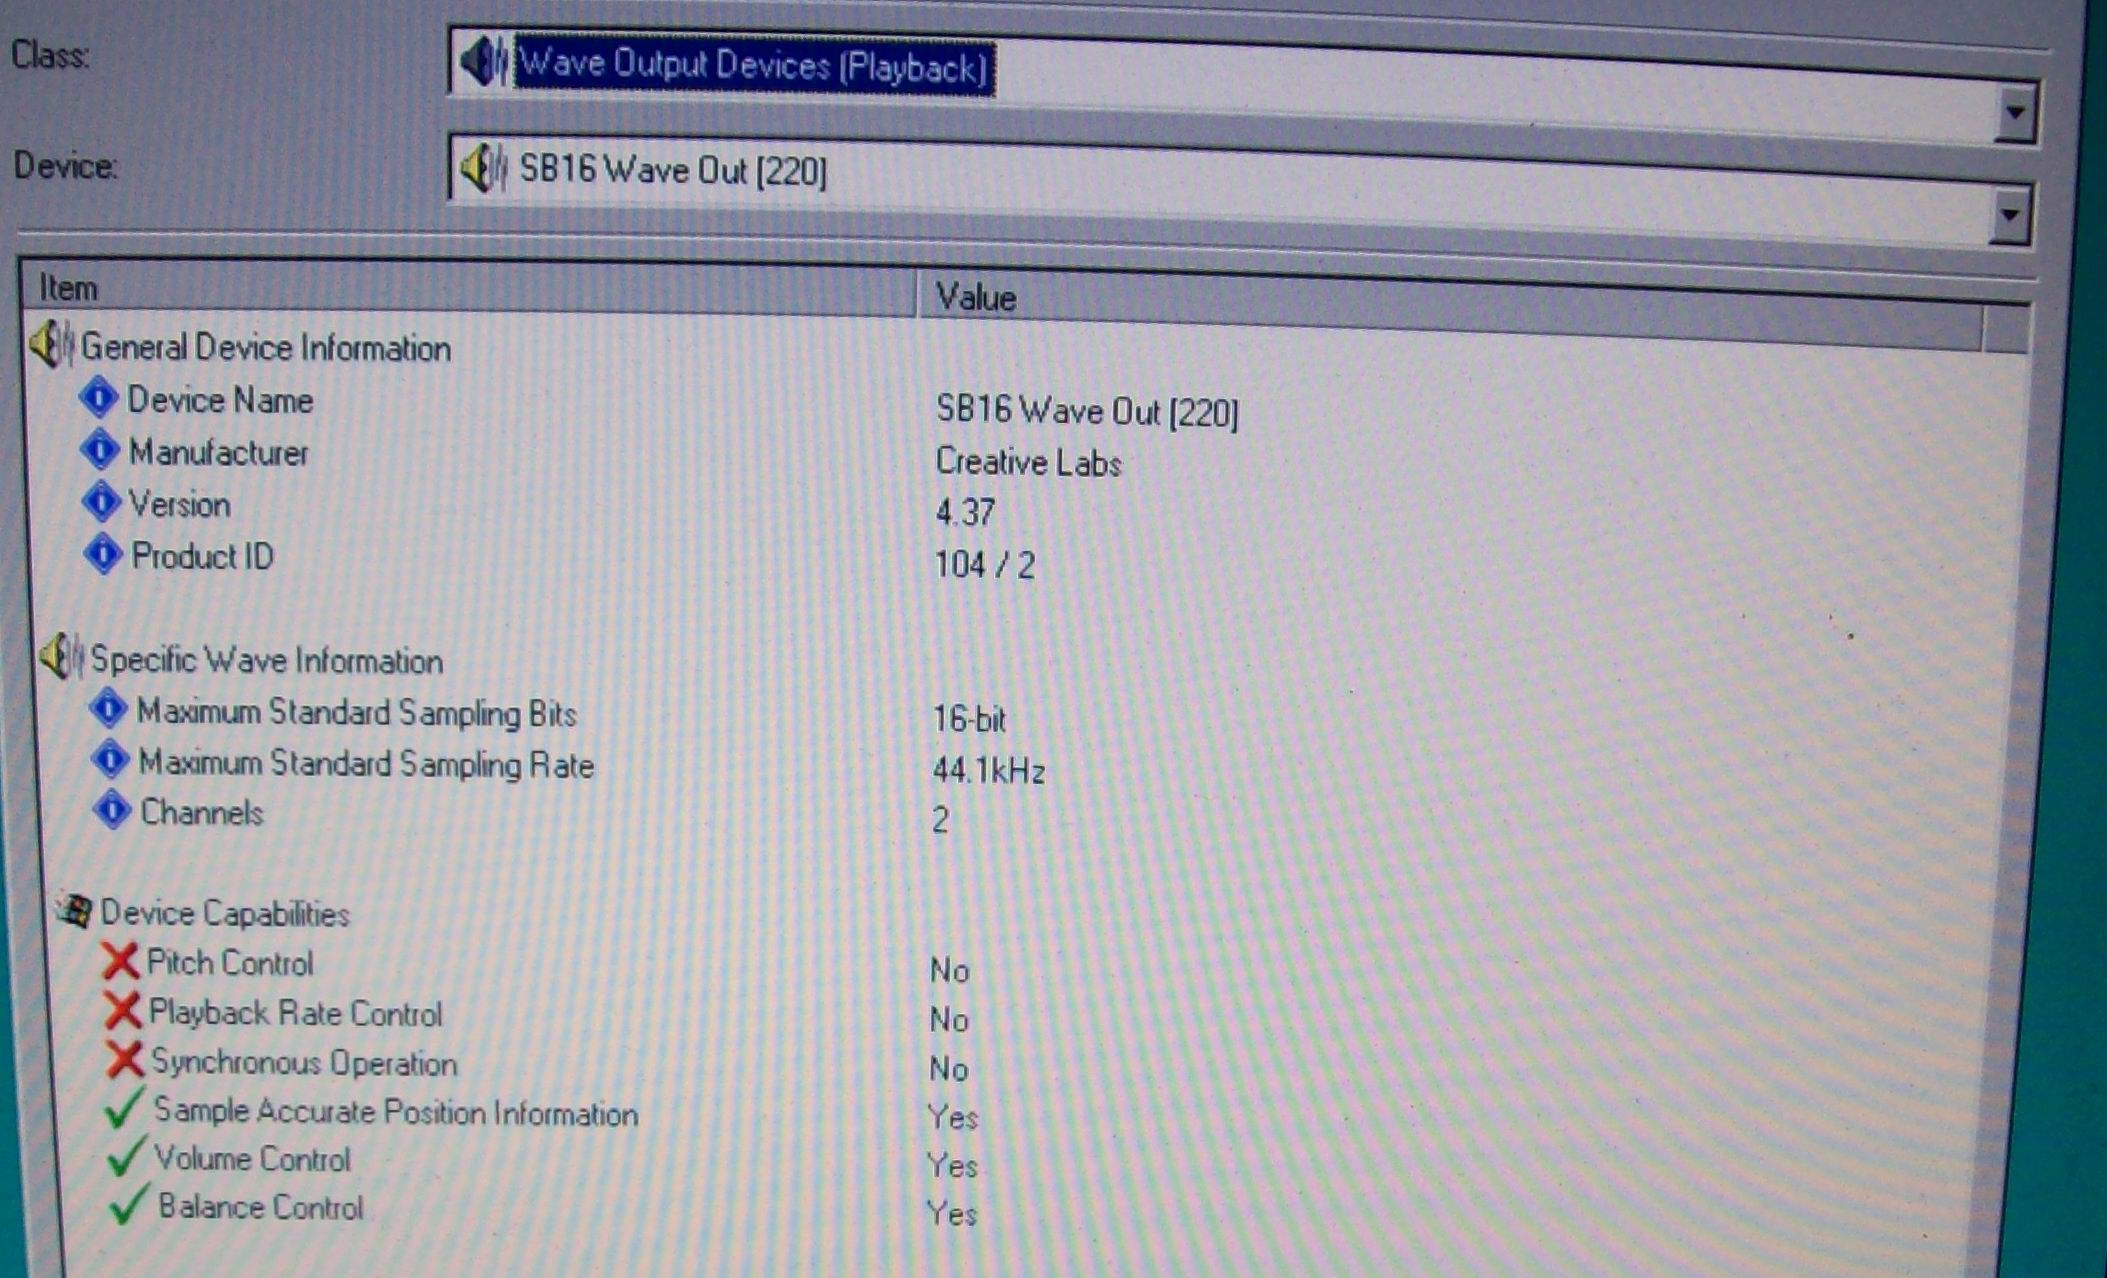Screen dimensions: 2107x1278
Task: Select the Version row label
Action: click(x=180, y=505)
